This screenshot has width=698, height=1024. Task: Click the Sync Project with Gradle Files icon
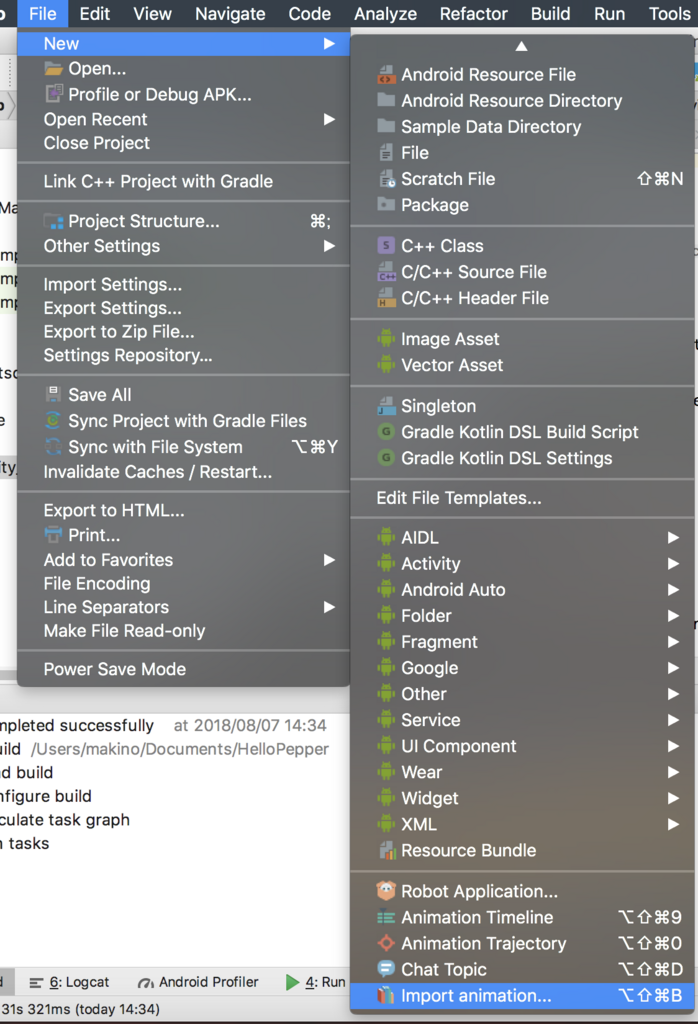coord(53,421)
